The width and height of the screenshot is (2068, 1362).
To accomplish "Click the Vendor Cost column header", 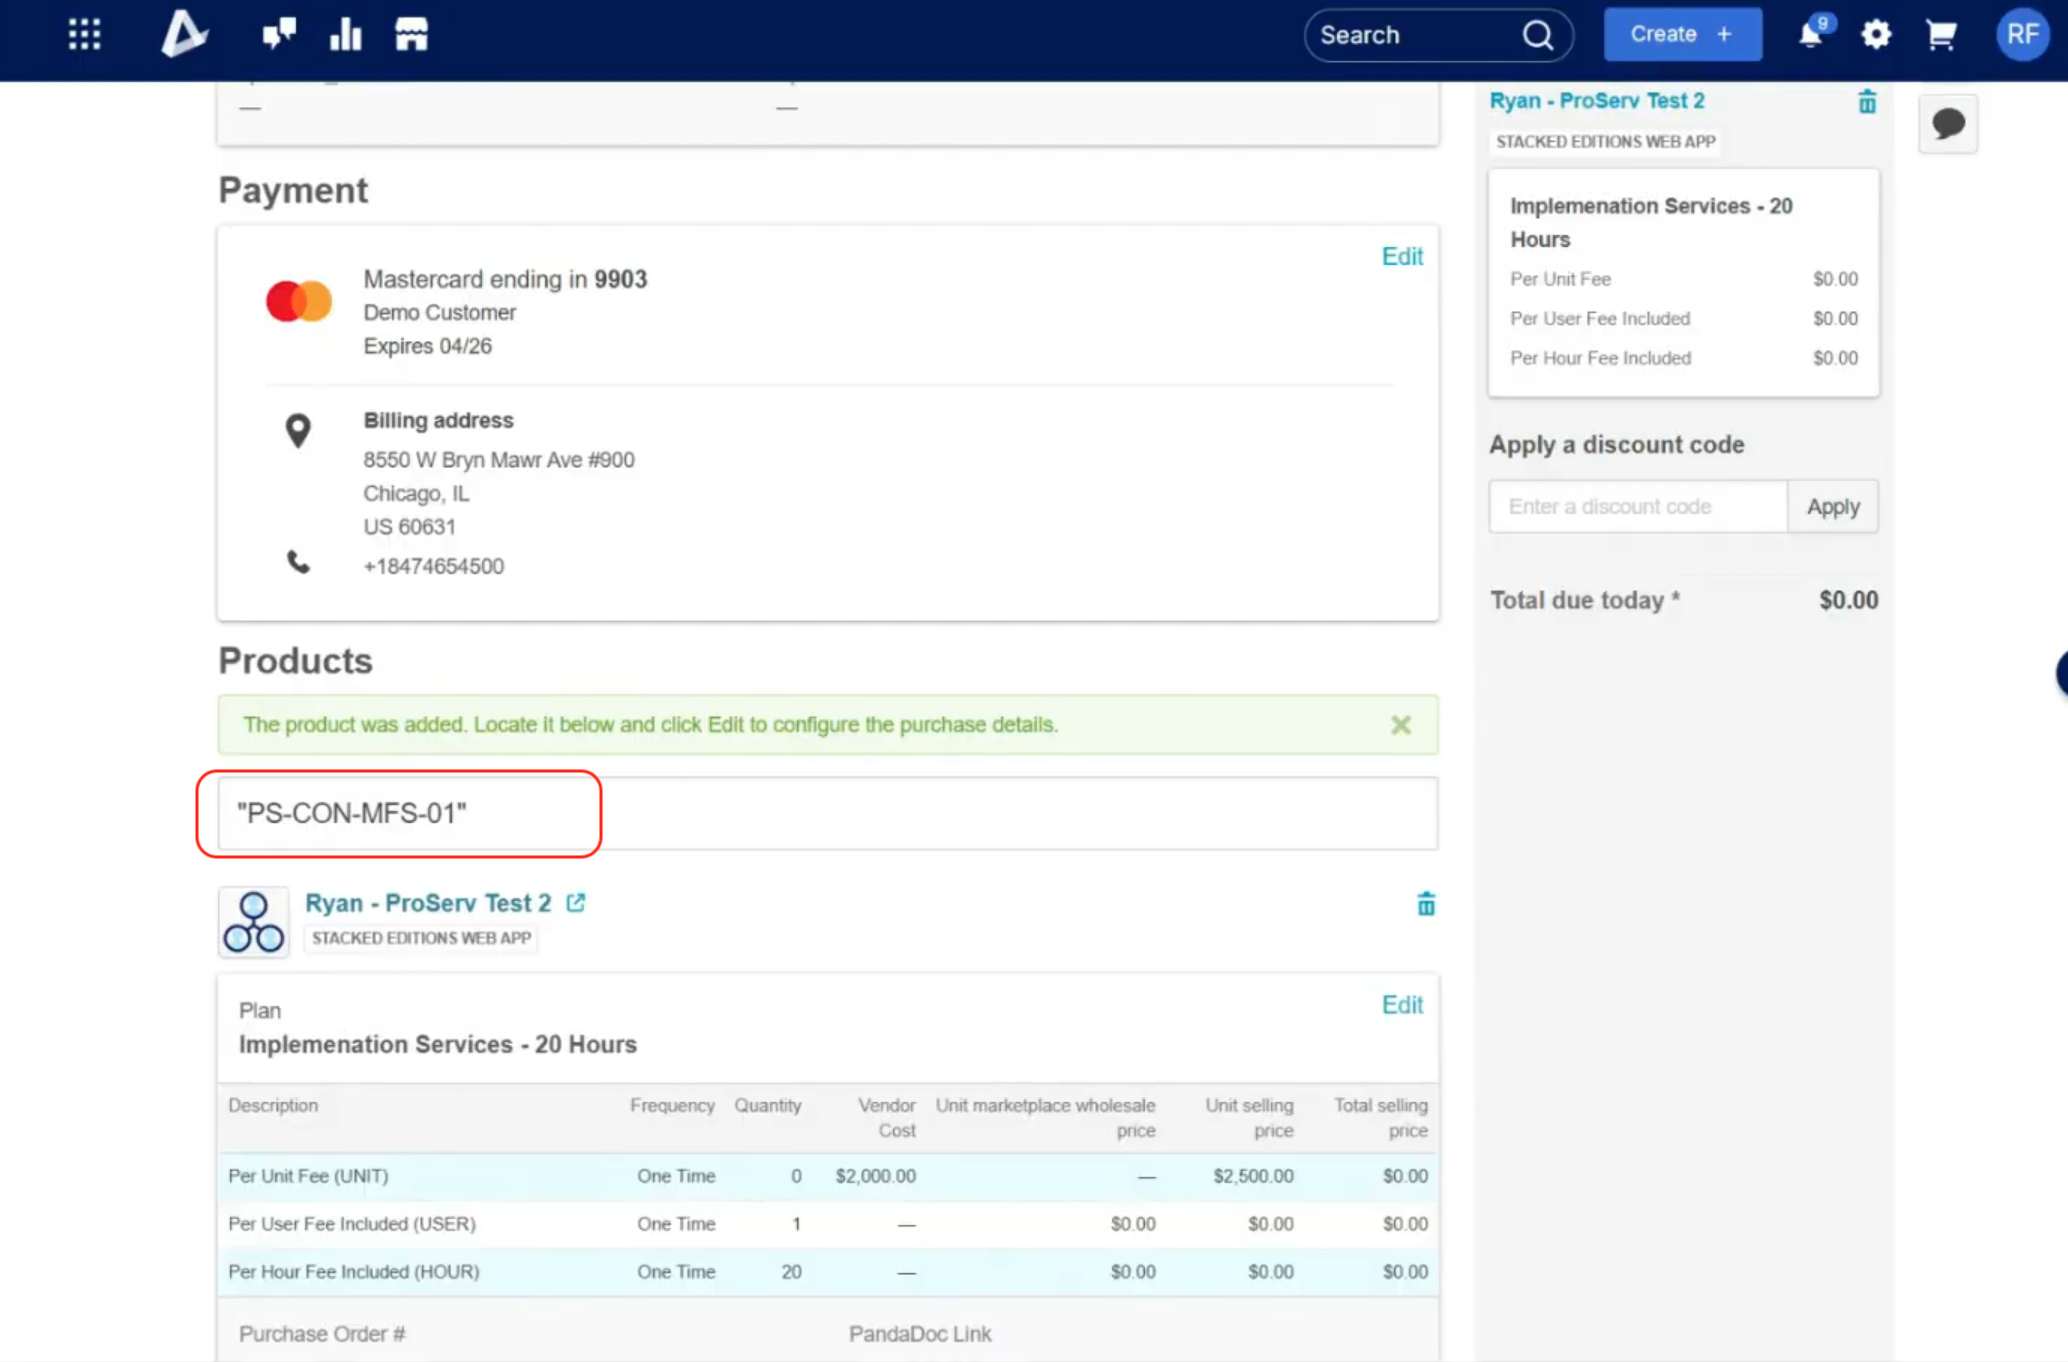I will [886, 1117].
